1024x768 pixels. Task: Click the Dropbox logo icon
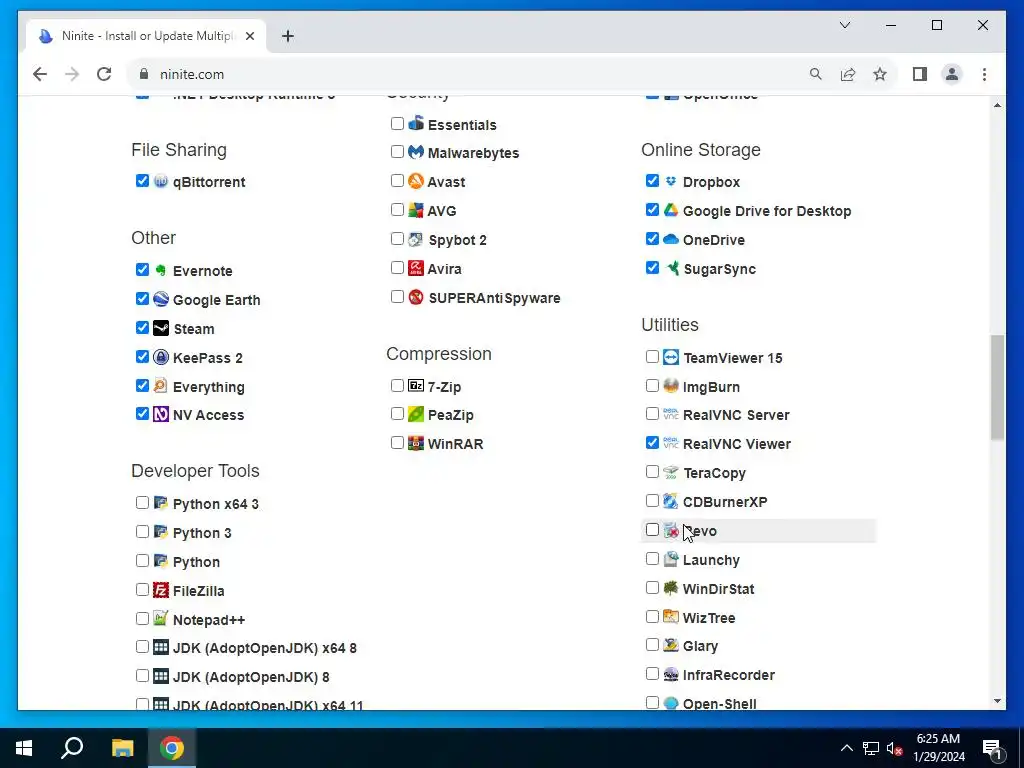(x=671, y=181)
